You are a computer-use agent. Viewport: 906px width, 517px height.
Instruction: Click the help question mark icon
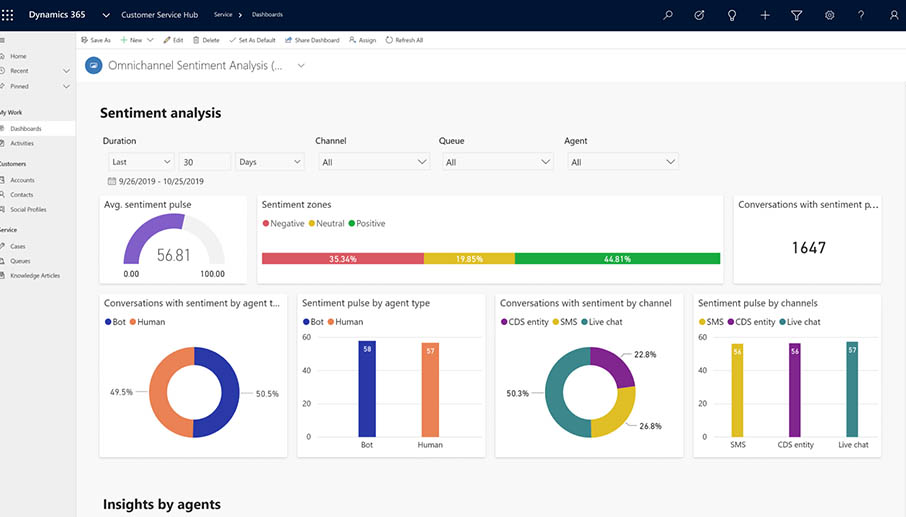[x=861, y=15]
